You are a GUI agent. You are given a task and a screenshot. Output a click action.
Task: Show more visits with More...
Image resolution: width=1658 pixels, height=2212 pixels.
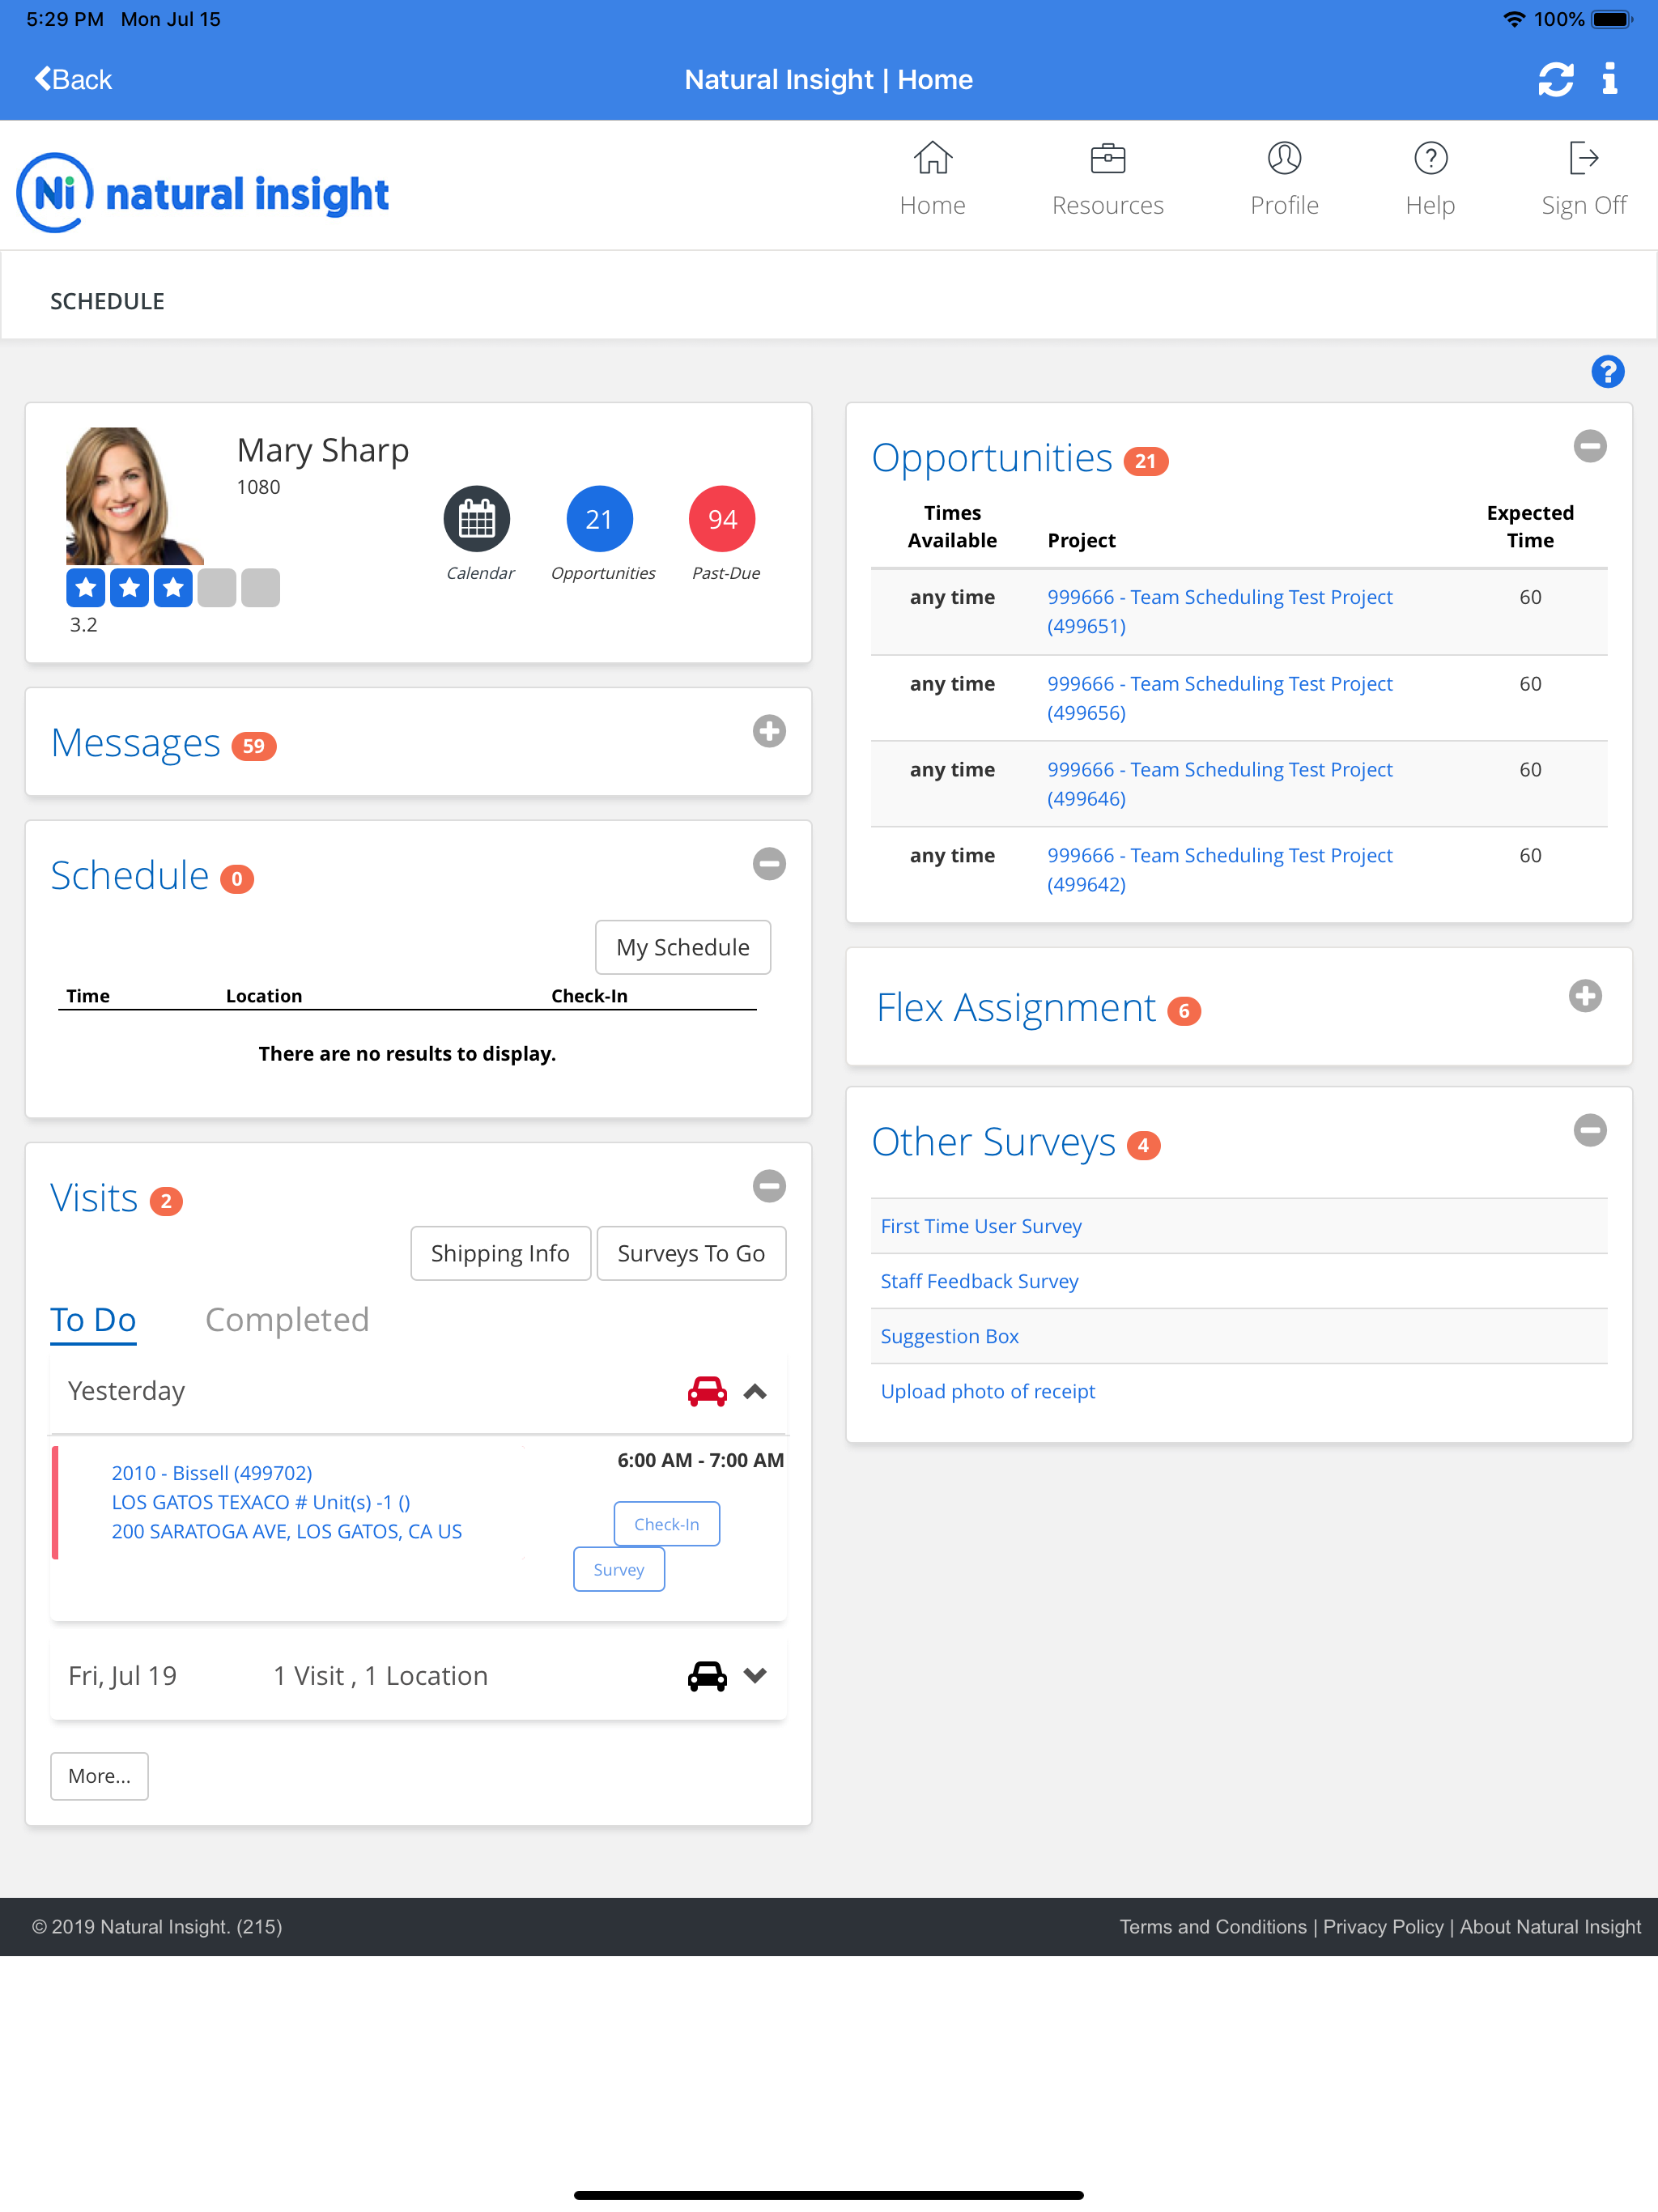tap(99, 1776)
